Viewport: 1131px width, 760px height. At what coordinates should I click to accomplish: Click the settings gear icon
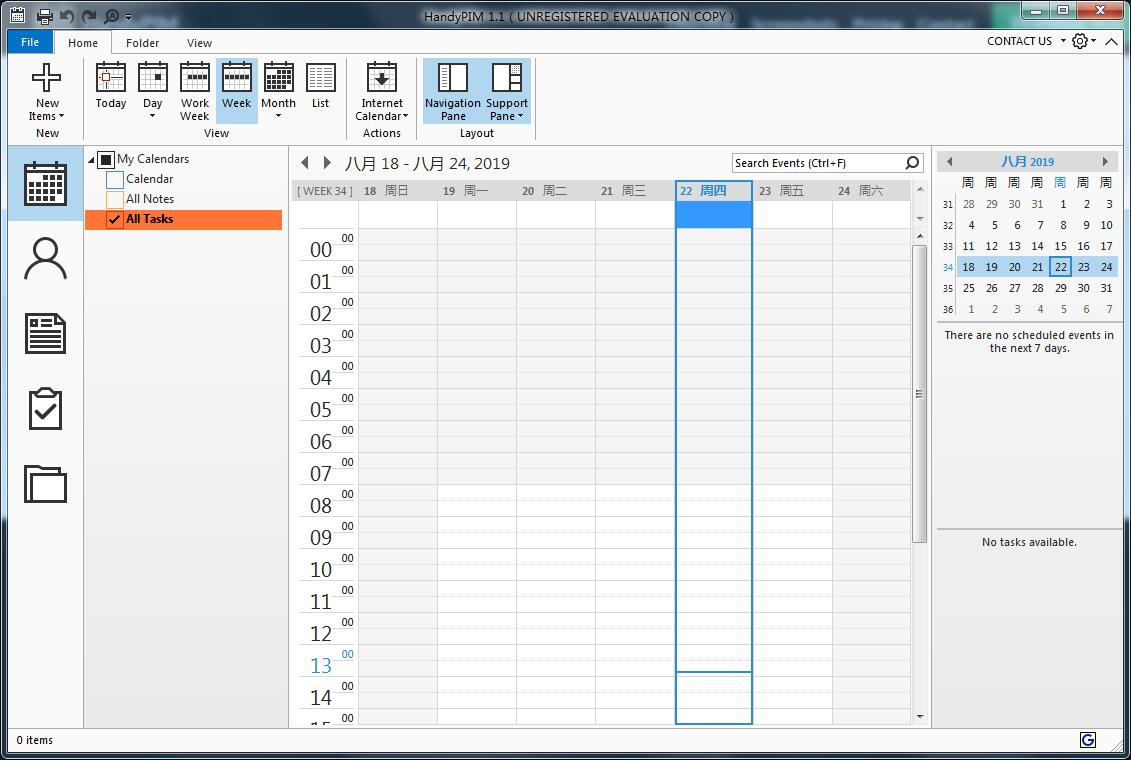1080,41
